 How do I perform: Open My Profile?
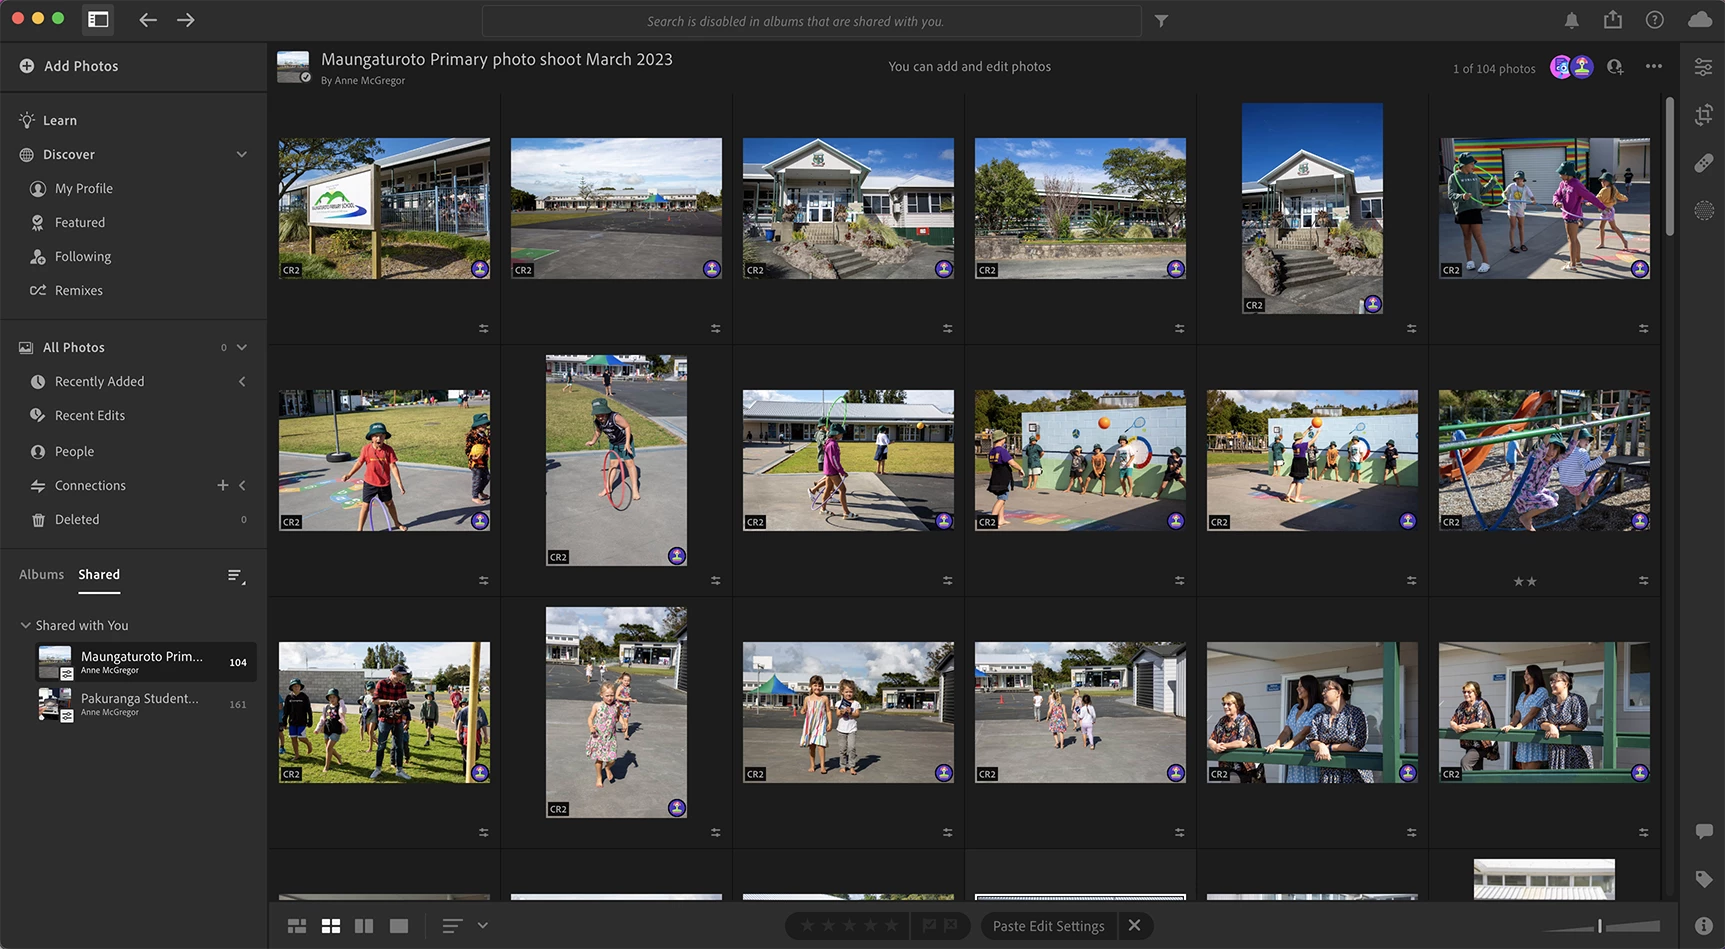[x=84, y=188]
